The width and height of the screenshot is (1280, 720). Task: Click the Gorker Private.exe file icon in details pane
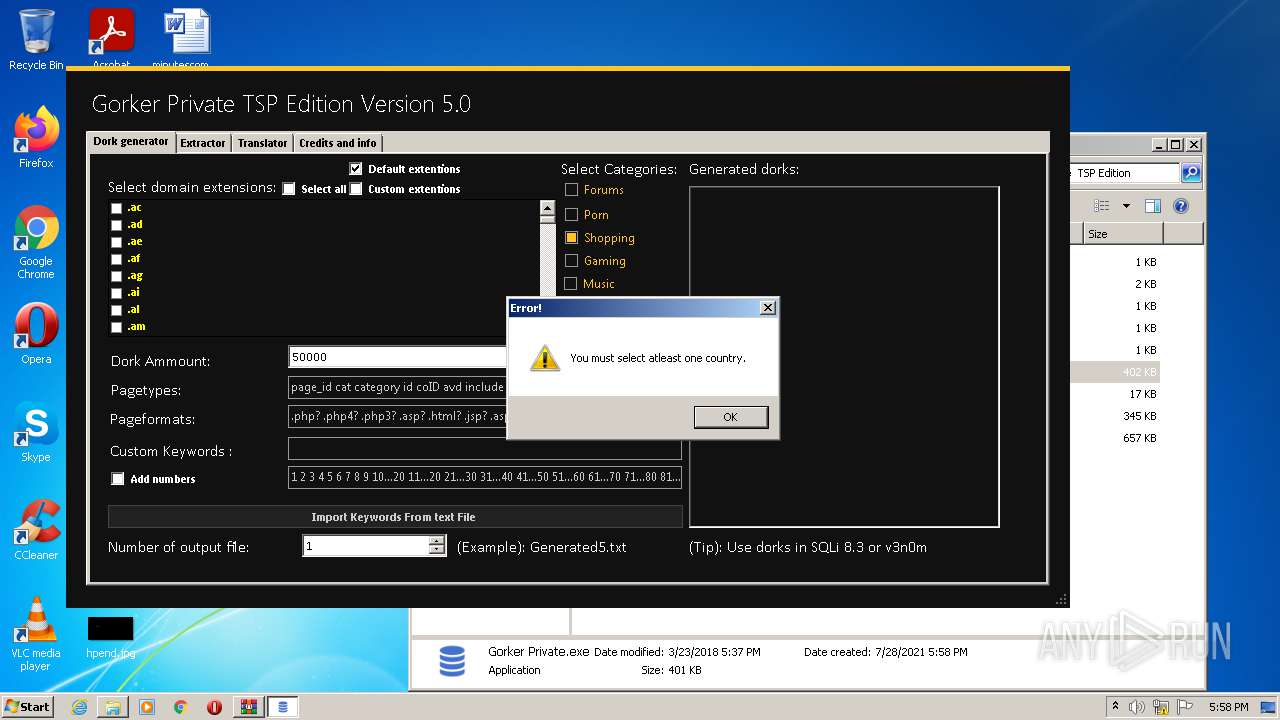tap(452, 661)
